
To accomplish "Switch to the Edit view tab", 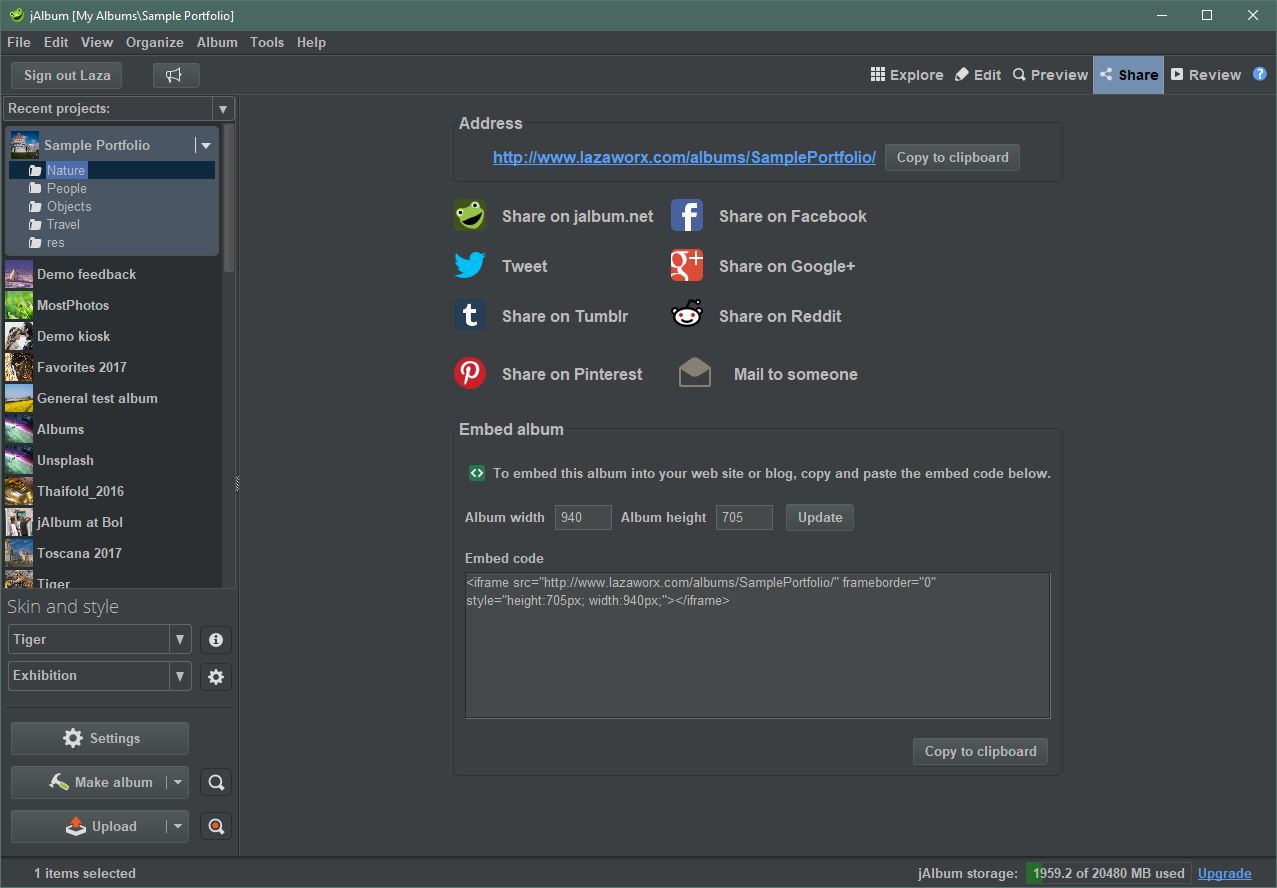I will pyautogui.click(x=978, y=75).
